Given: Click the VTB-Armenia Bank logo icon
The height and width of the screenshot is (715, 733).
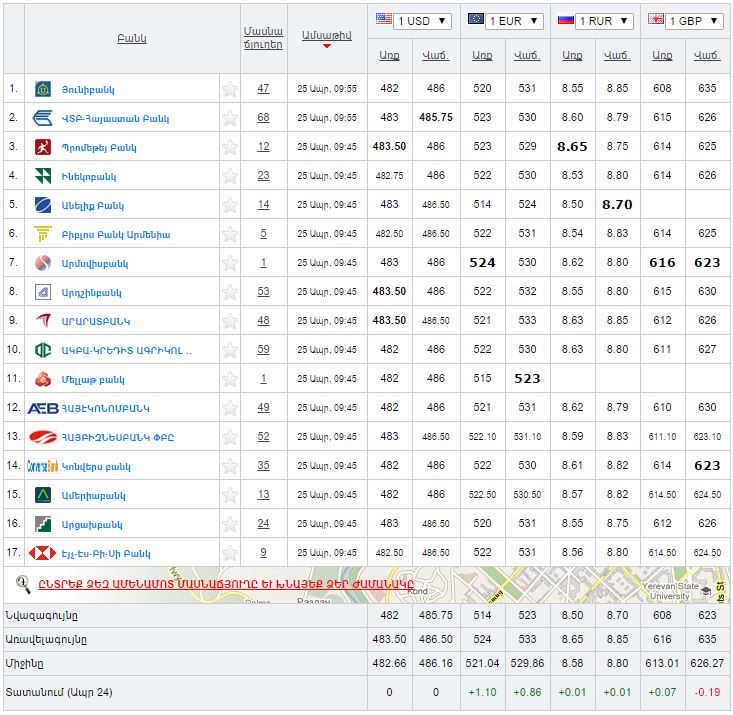Looking at the screenshot, I should [x=43, y=118].
